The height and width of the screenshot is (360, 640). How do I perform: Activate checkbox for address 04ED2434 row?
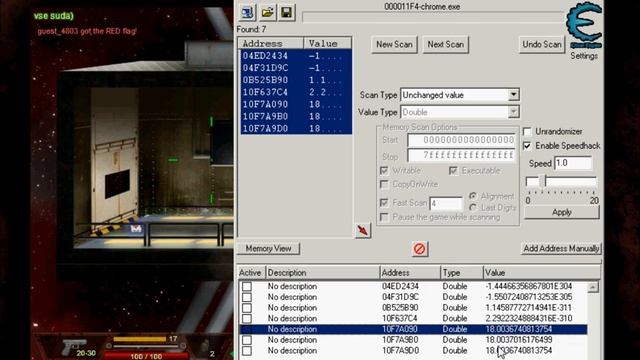point(247,287)
